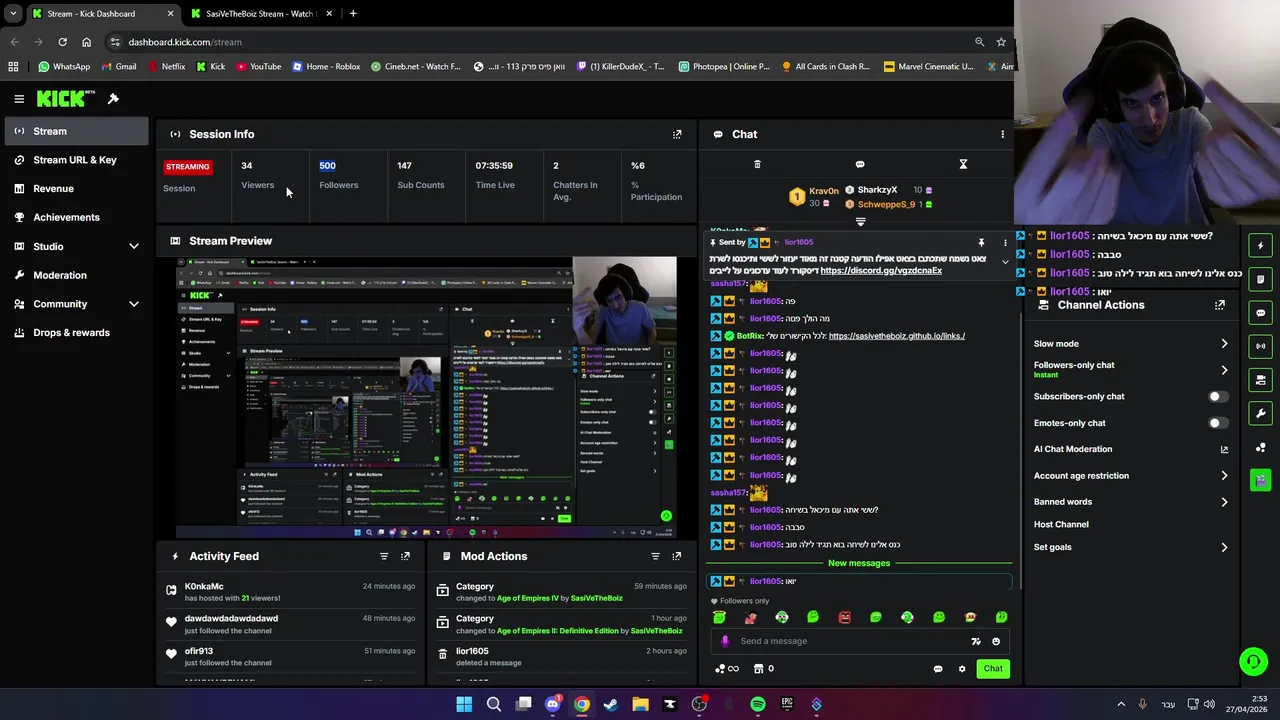Pop out the Channel Actions panel
Screen dimensions: 1280x720
pyautogui.click(x=1219, y=305)
